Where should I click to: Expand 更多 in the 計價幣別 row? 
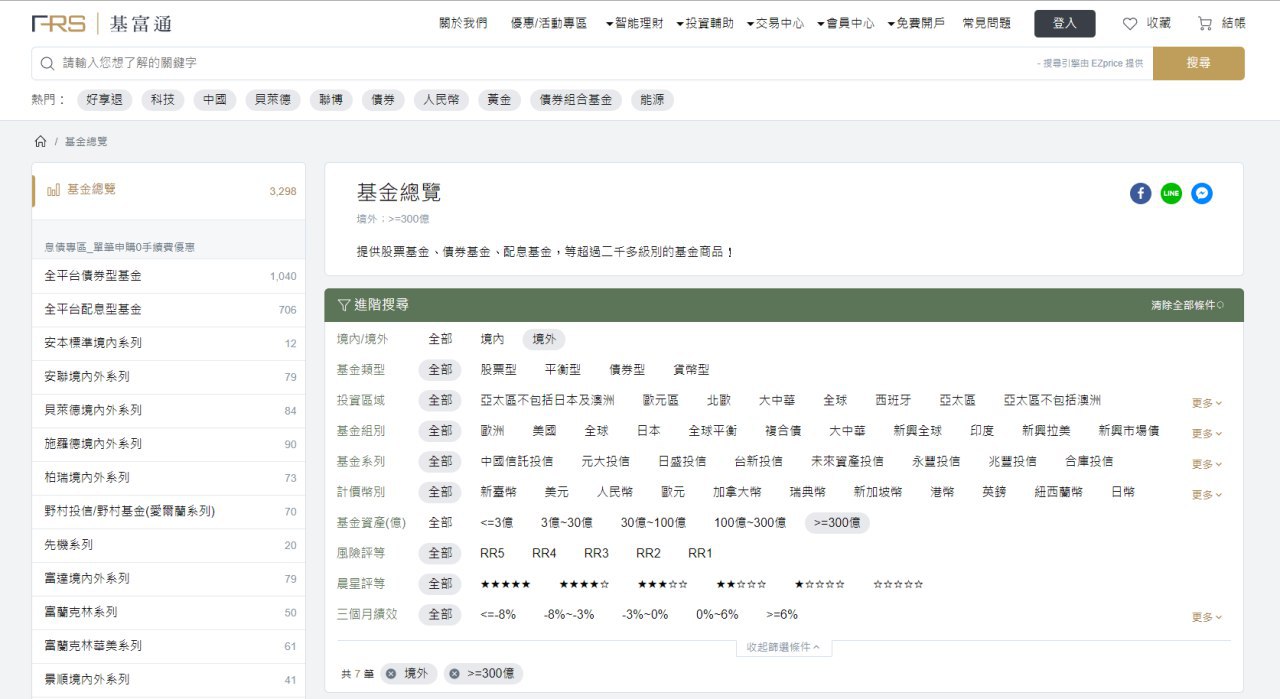1206,495
